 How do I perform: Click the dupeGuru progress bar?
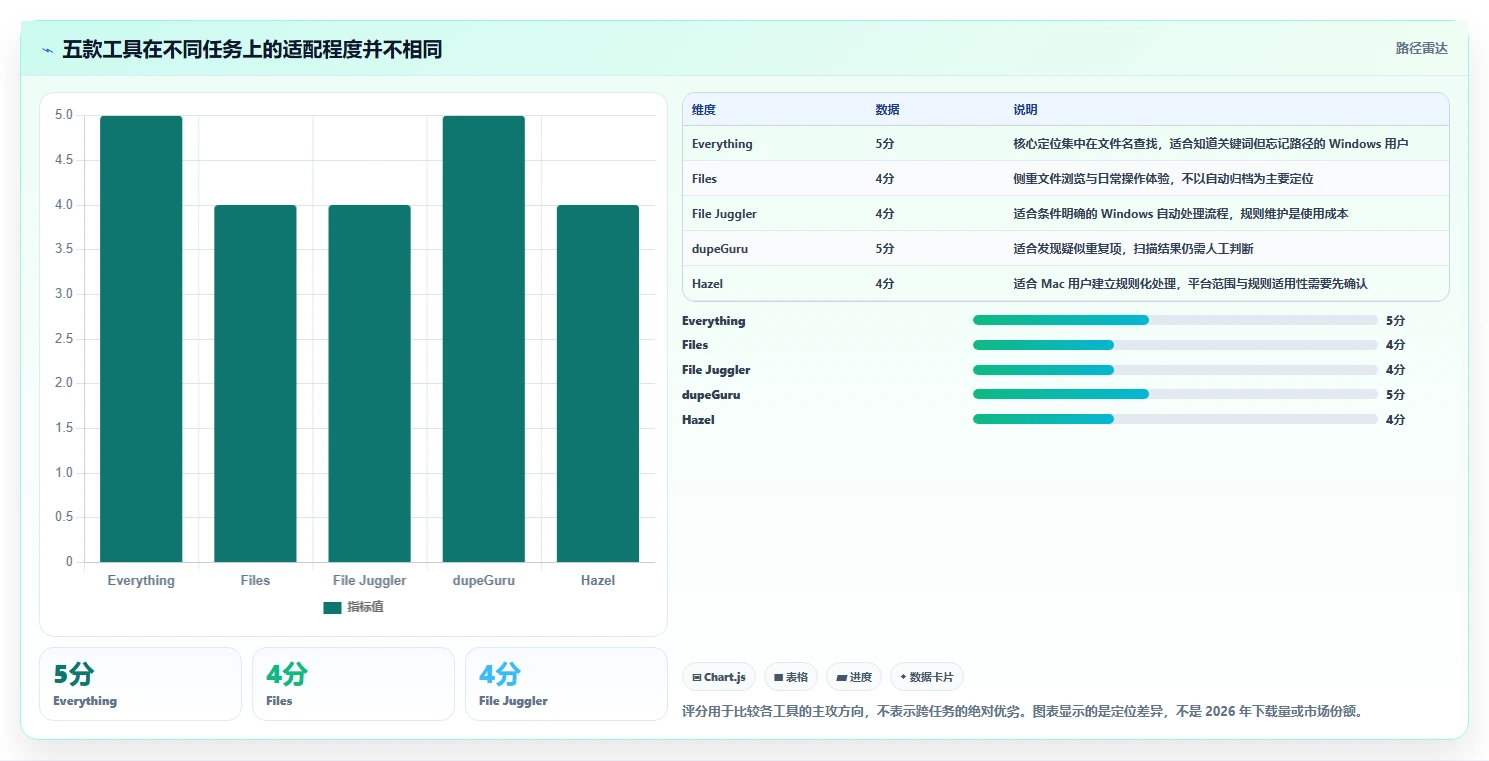[1175, 394]
